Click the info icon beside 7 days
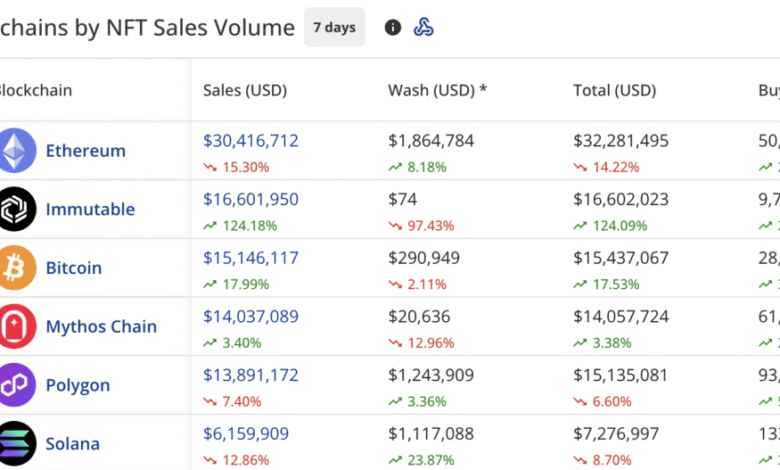Screen dimensions: 780x470 pyautogui.click(x=392, y=27)
